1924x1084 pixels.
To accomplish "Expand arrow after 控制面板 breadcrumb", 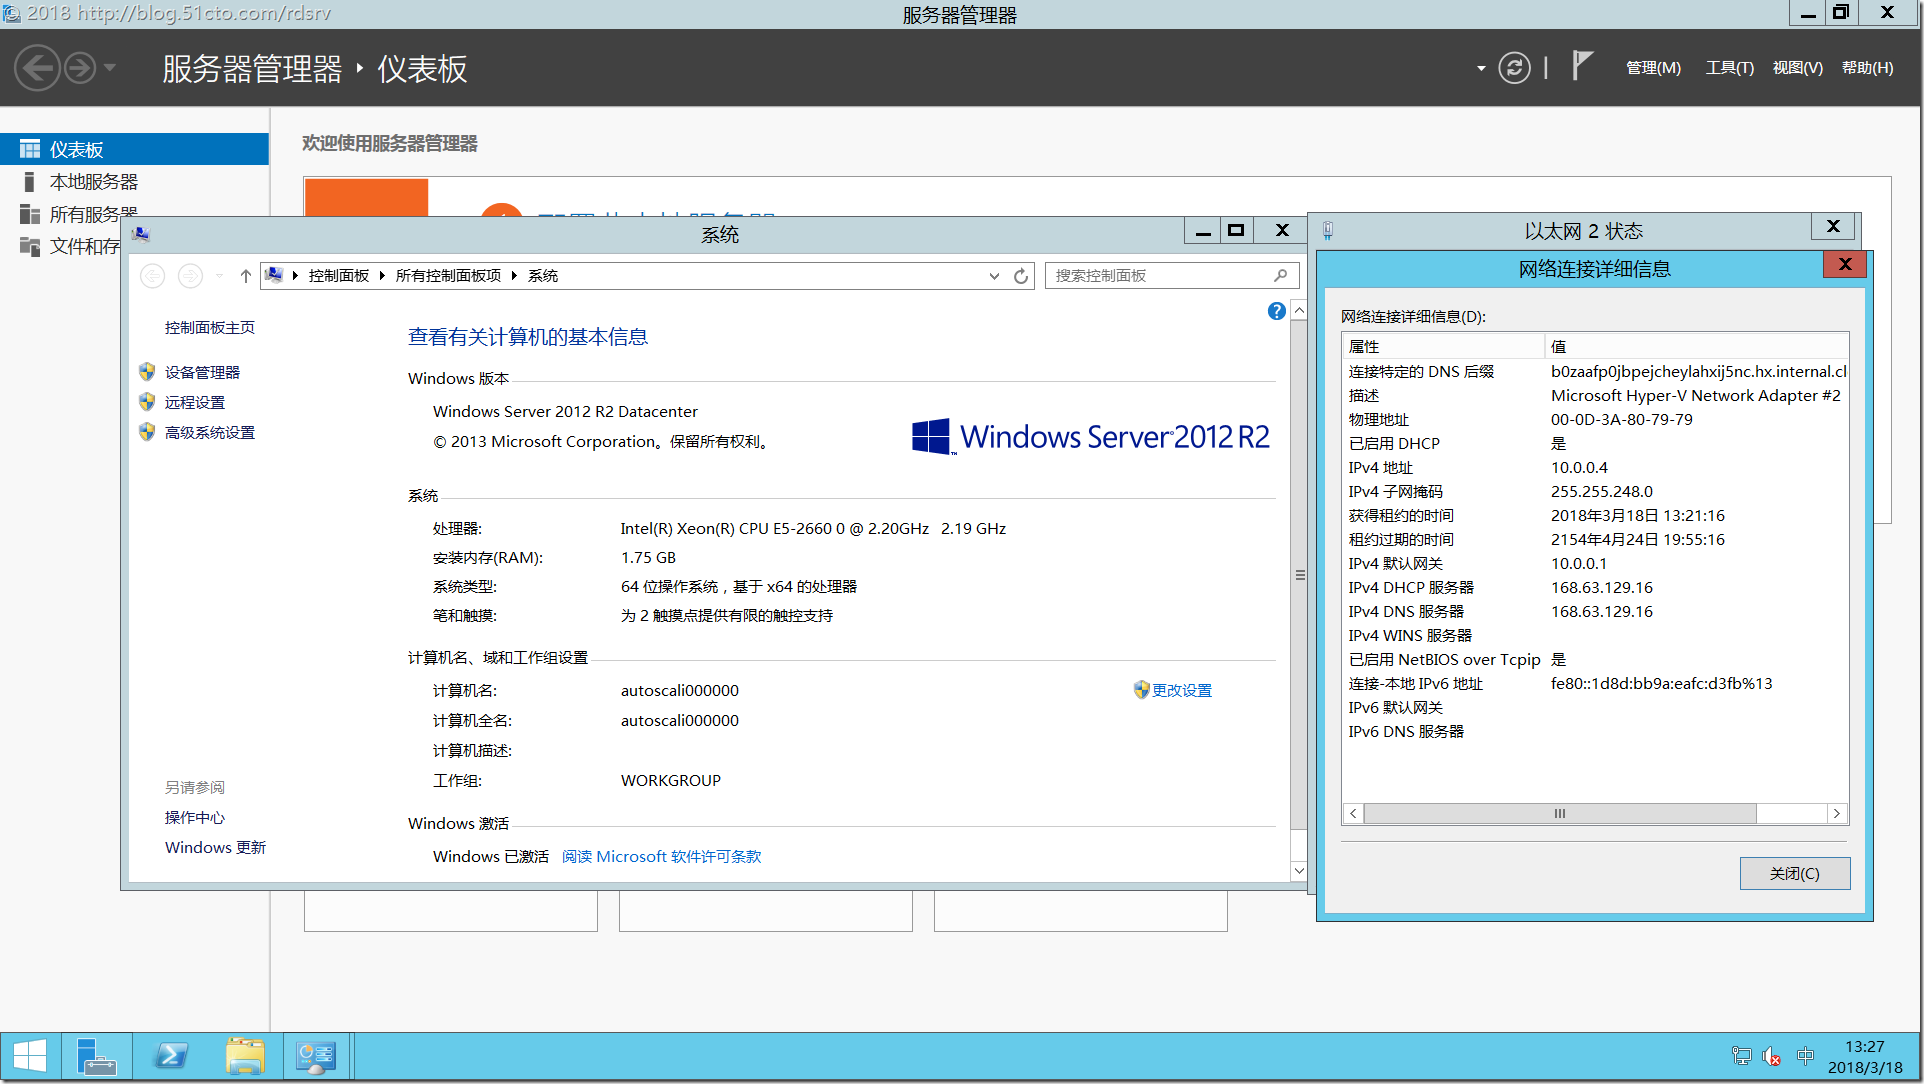I will click(382, 276).
